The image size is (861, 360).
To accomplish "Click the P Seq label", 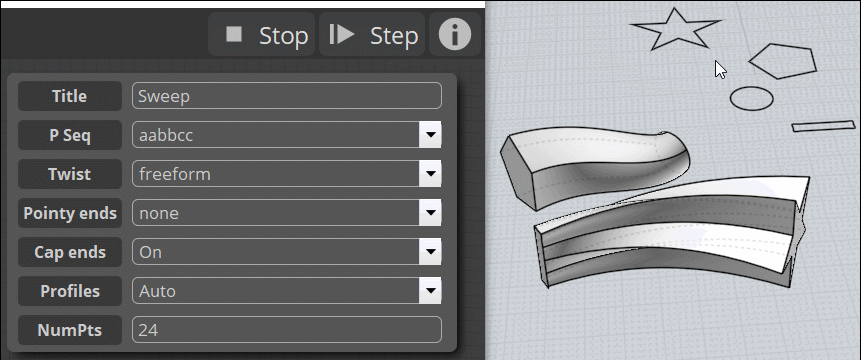I will tap(70, 135).
